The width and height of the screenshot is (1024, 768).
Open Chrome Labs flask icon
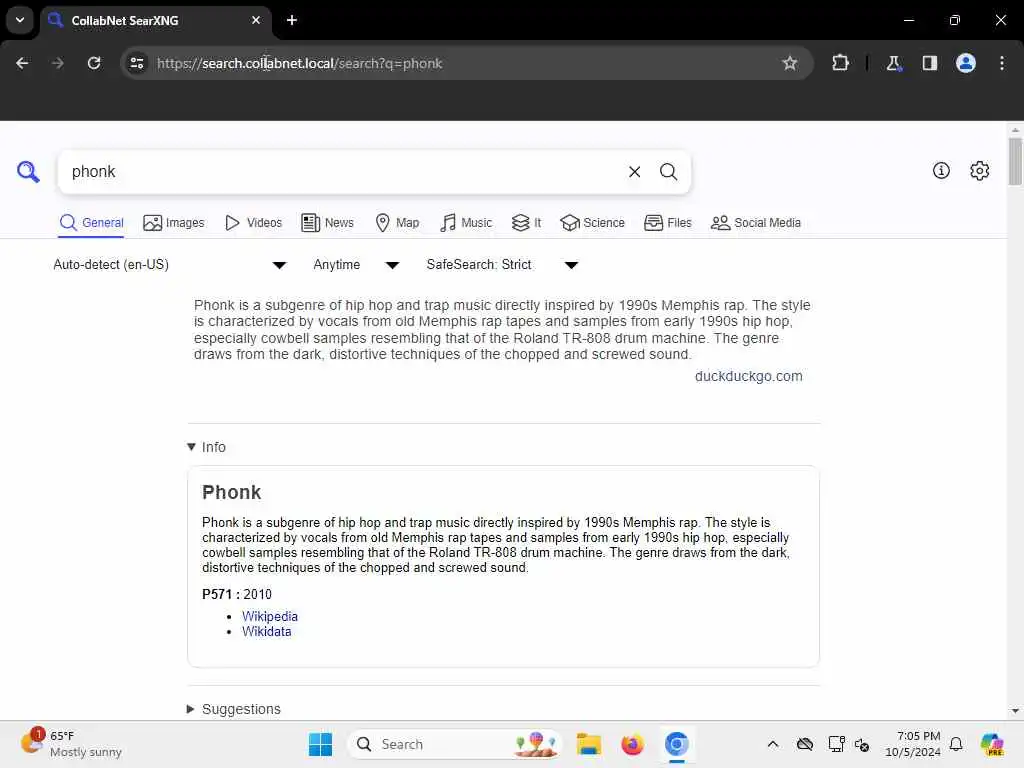coord(893,63)
